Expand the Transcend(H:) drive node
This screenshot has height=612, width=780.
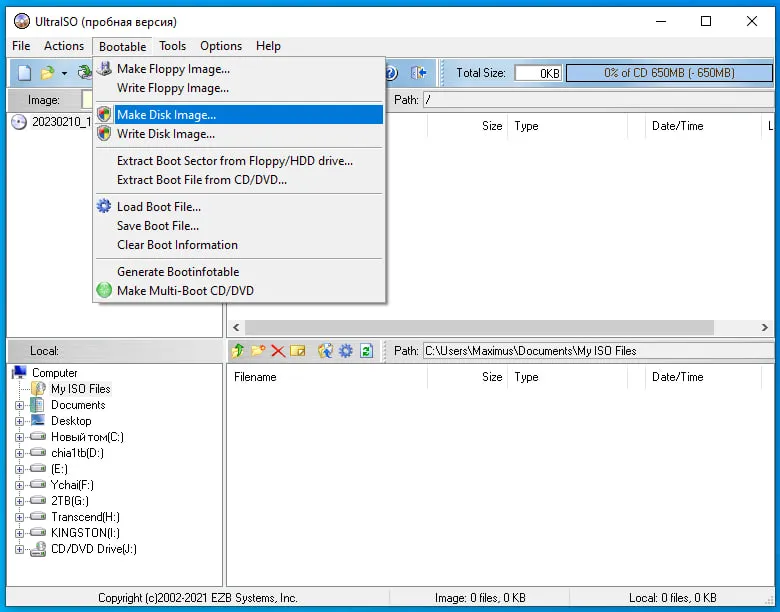[19, 517]
